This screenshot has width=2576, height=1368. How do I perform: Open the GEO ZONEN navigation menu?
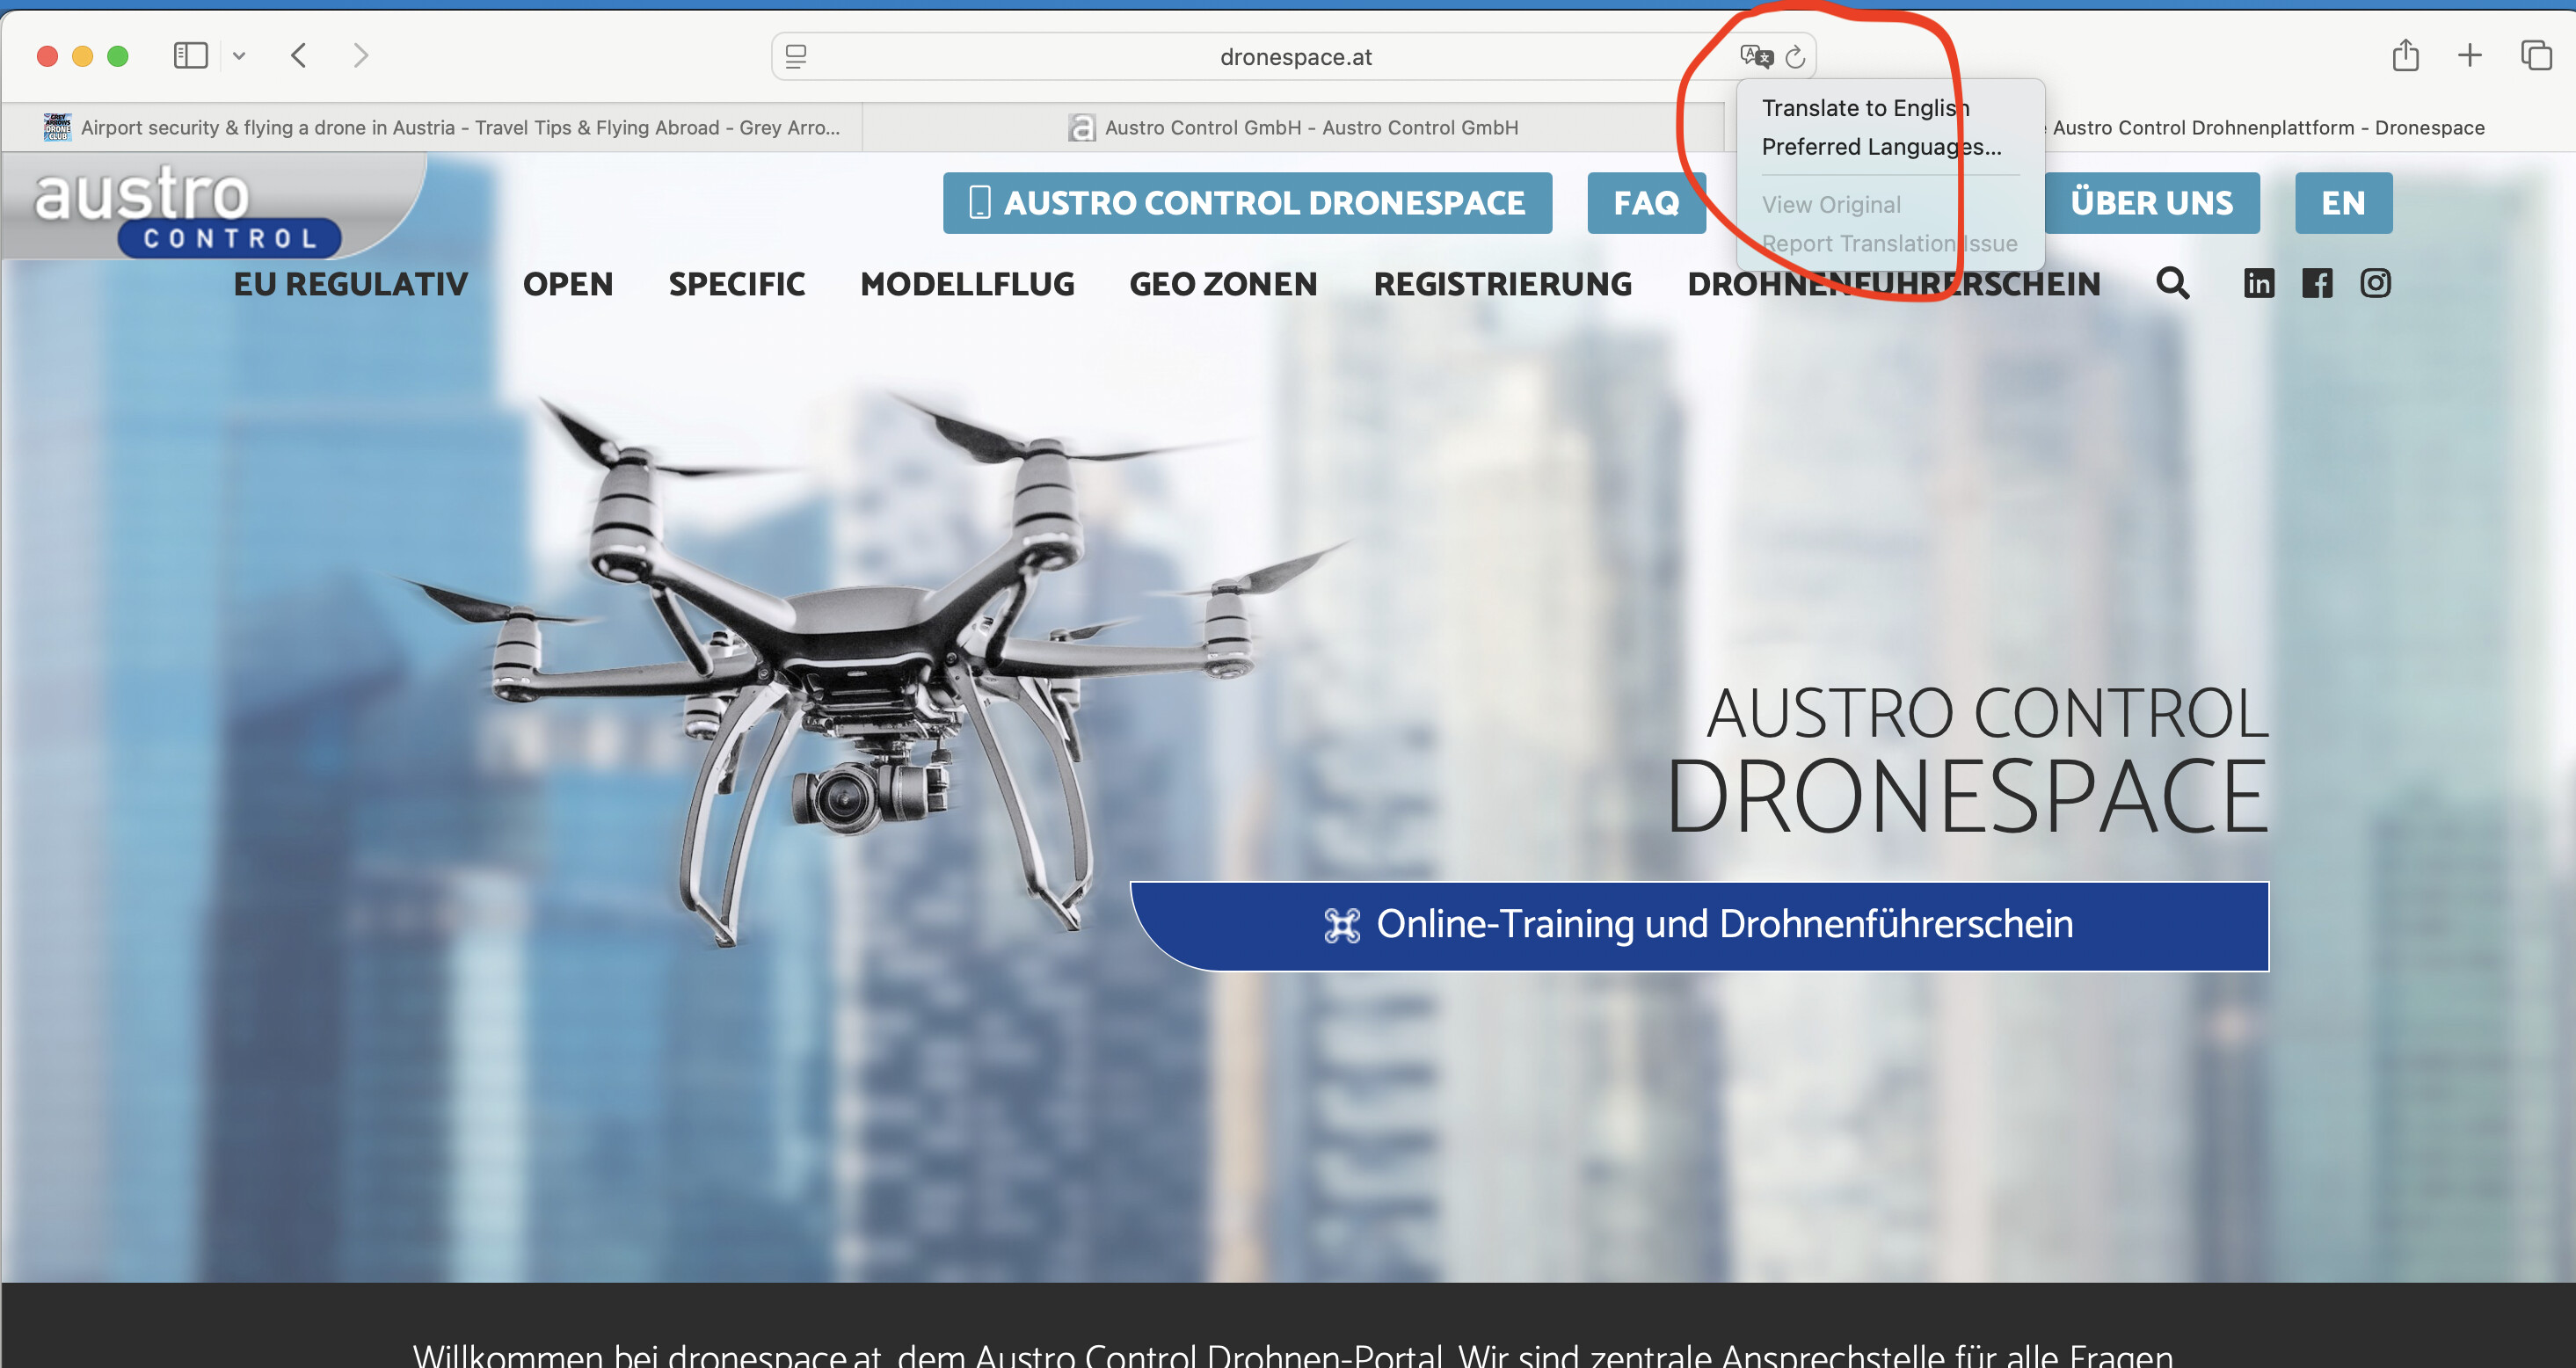(x=1222, y=285)
